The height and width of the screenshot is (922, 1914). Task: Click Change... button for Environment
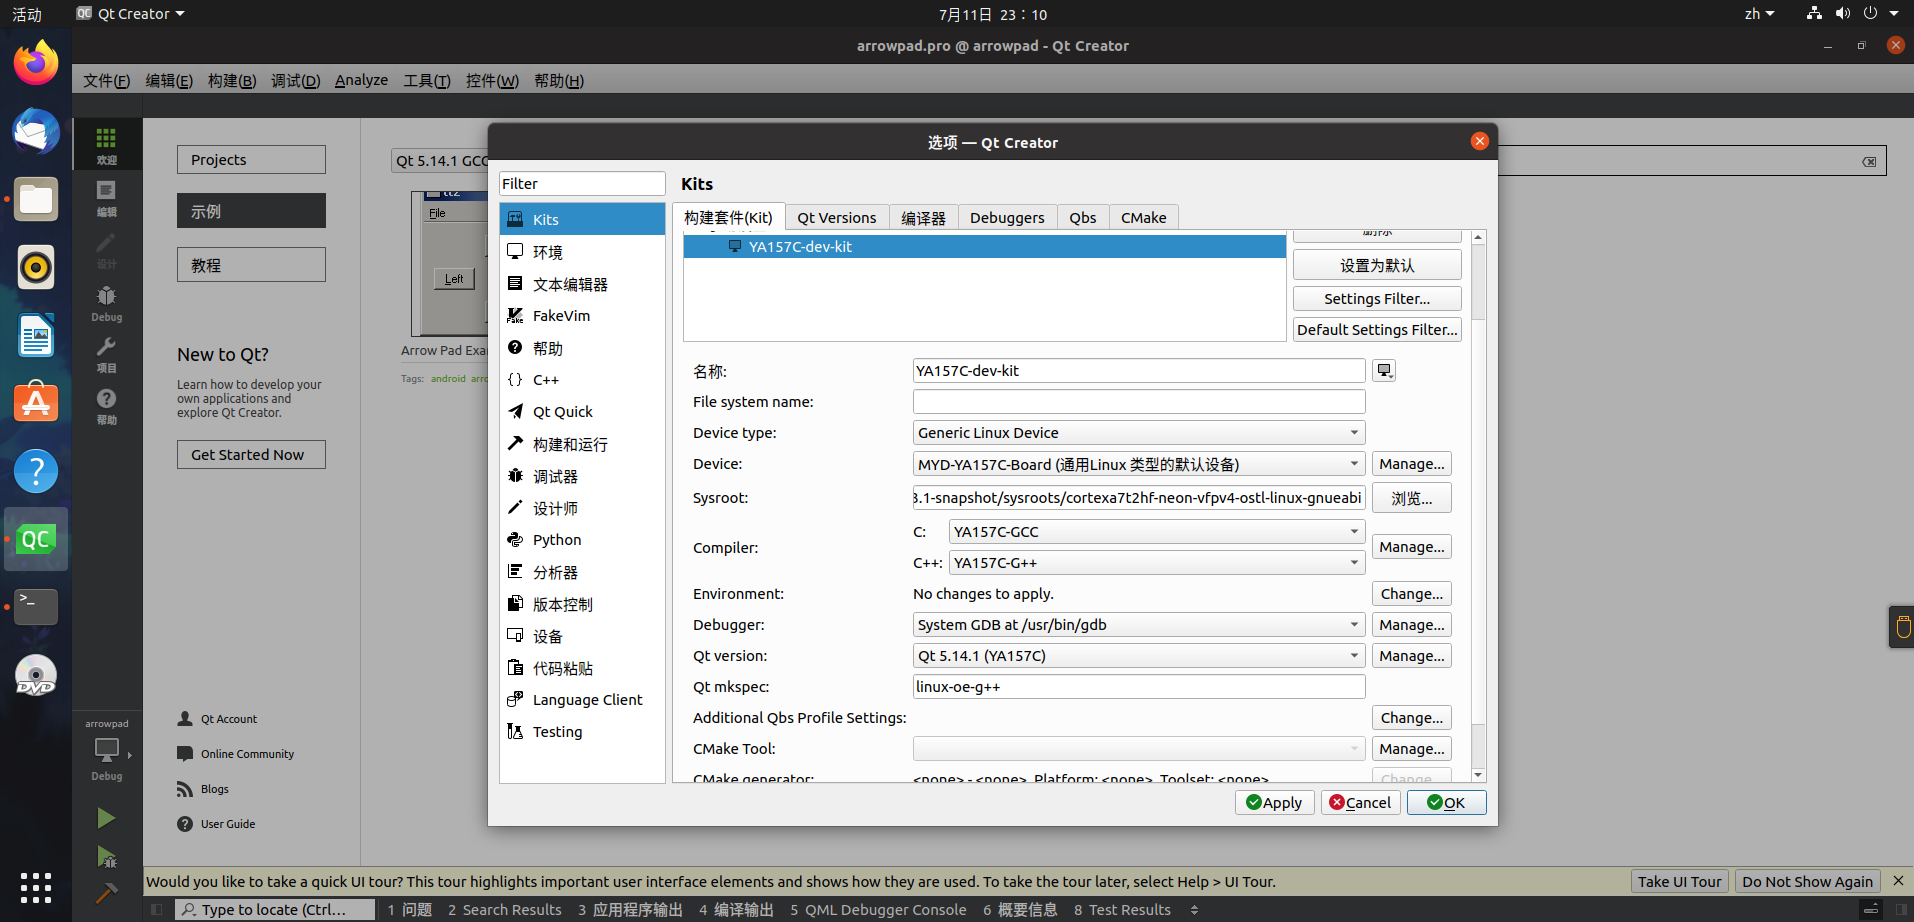[x=1412, y=594]
